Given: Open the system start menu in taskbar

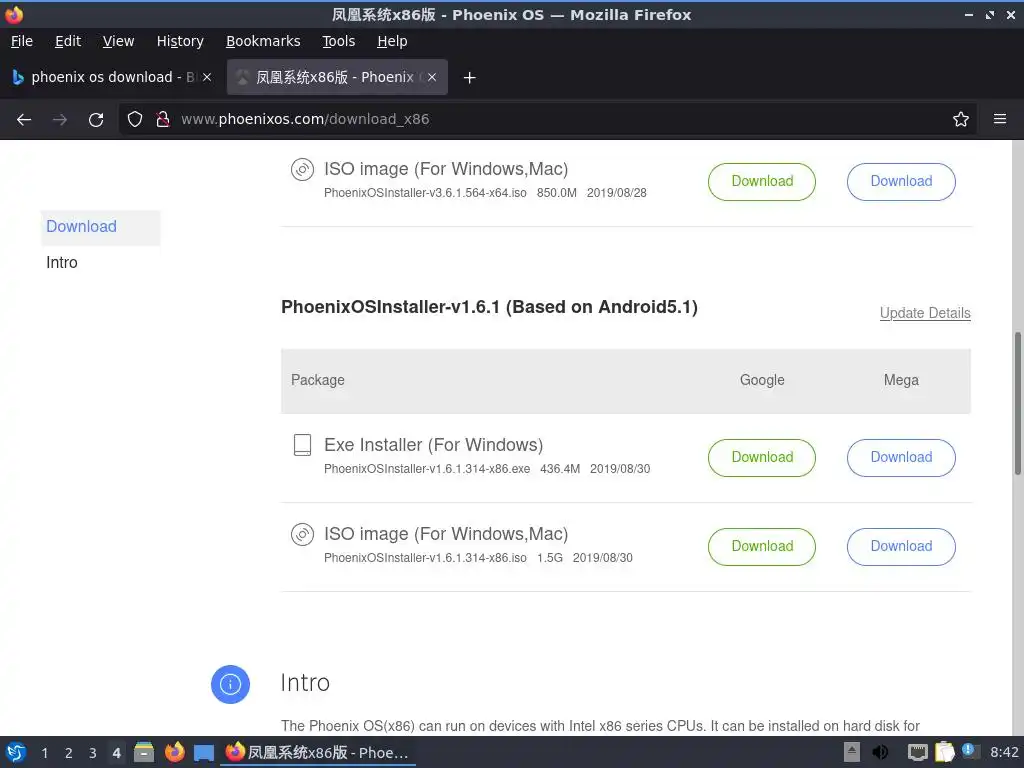Looking at the screenshot, I should (x=16, y=753).
